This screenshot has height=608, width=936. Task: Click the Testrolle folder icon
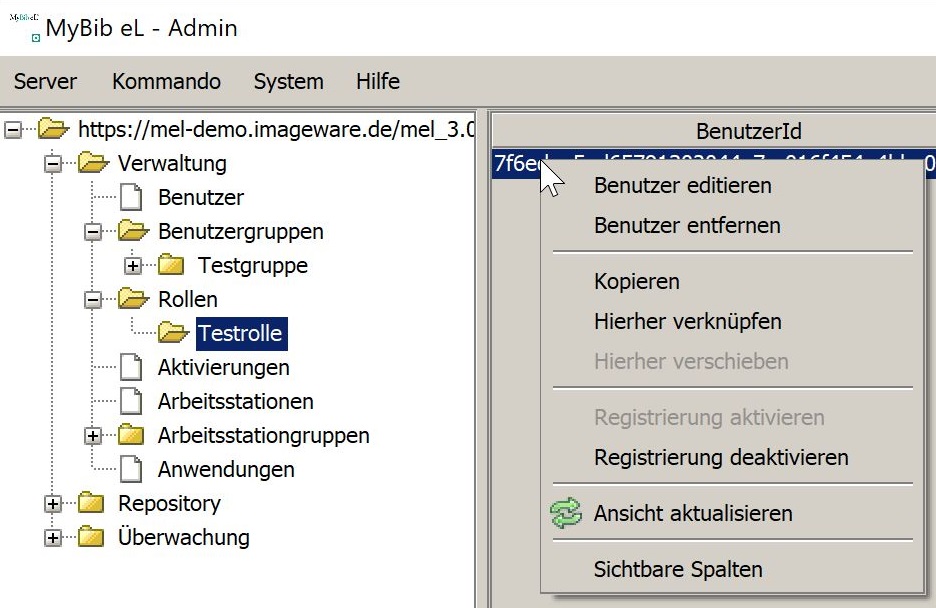pos(173,333)
